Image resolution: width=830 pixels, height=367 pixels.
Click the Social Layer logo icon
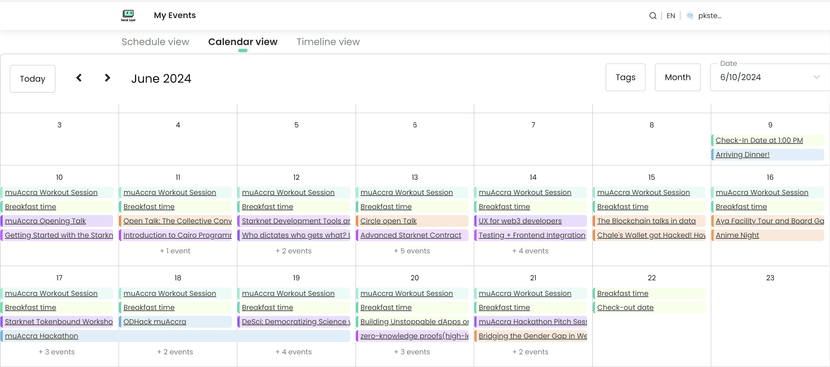click(128, 15)
